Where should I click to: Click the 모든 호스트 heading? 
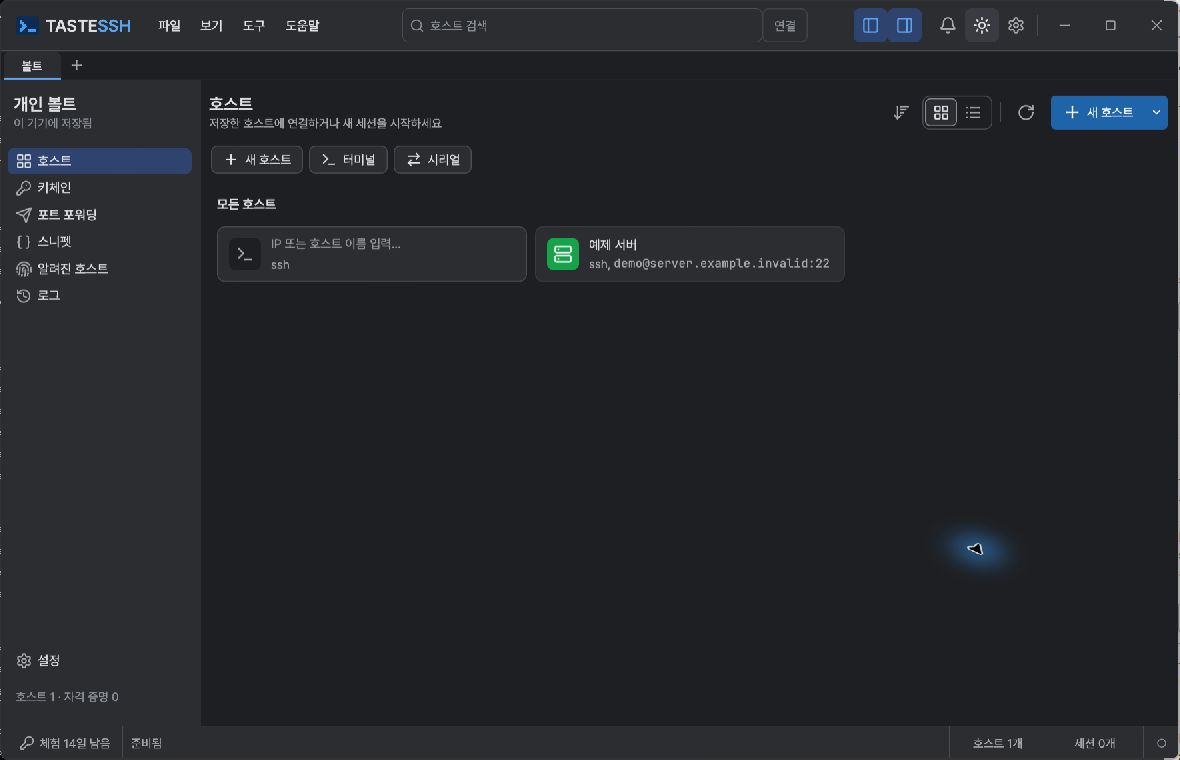[246, 204]
